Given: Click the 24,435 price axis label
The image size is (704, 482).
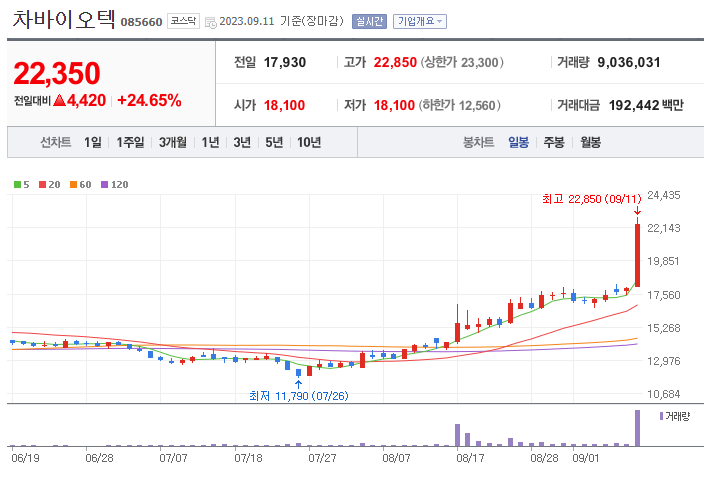Looking at the screenshot, I should point(664,195).
